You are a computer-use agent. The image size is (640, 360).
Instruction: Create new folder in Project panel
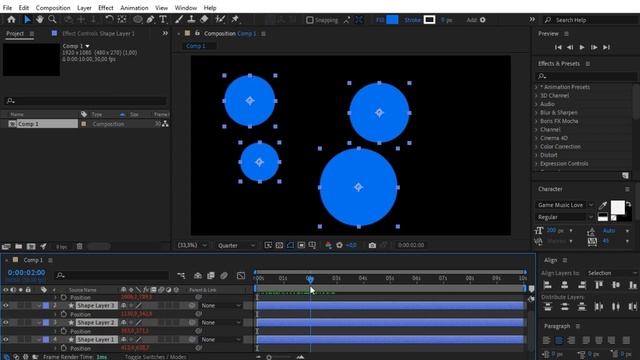click(x=18, y=247)
